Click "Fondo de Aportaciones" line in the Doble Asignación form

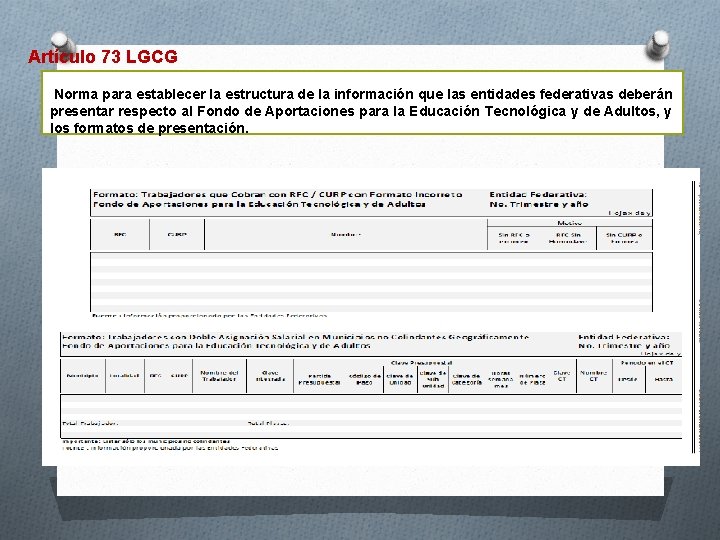216,346
